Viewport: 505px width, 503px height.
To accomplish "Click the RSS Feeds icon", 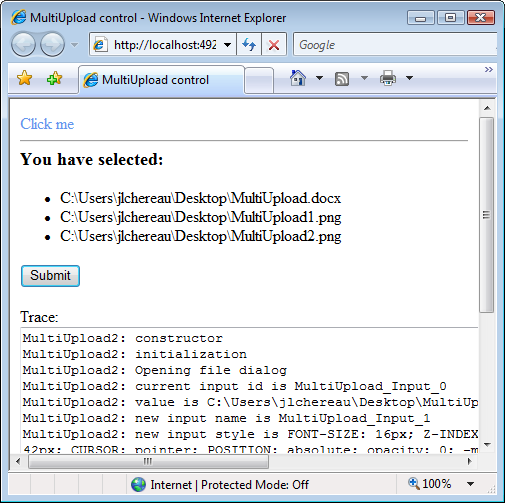I will click(x=342, y=79).
